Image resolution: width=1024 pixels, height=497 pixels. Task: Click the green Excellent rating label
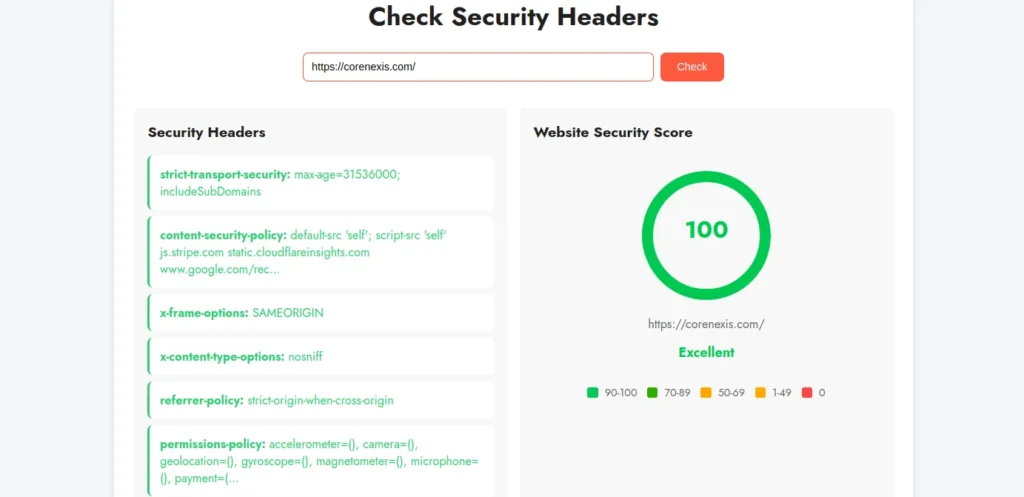pyautogui.click(x=706, y=353)
